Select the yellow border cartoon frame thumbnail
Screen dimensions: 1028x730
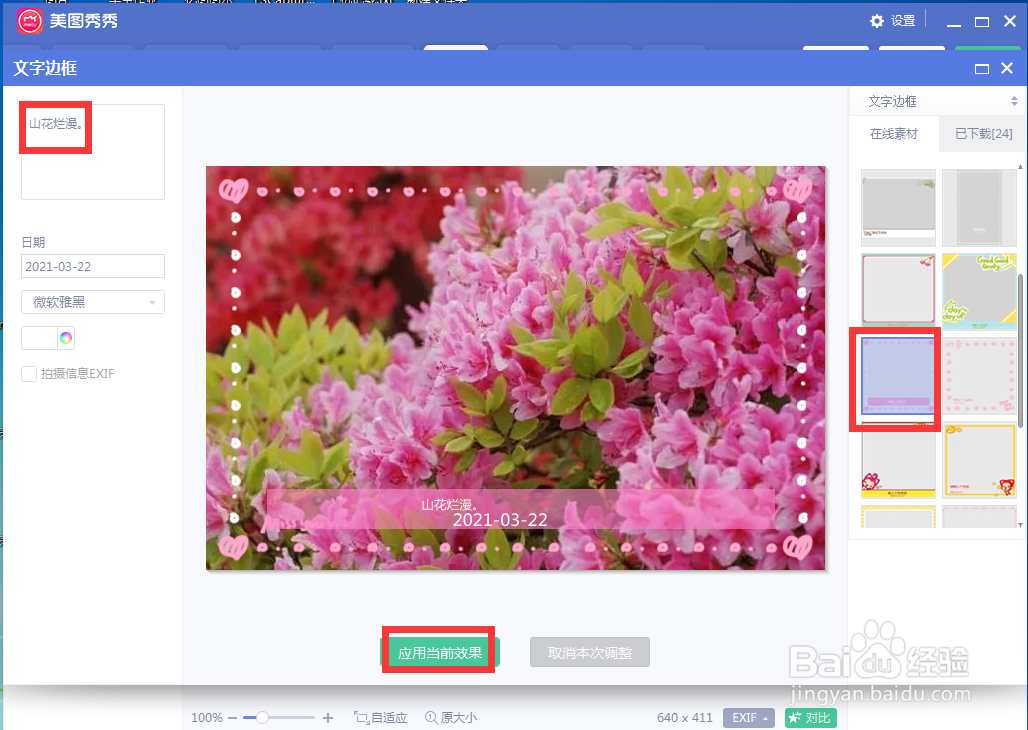pyautogui.click(x=979, y=460)
